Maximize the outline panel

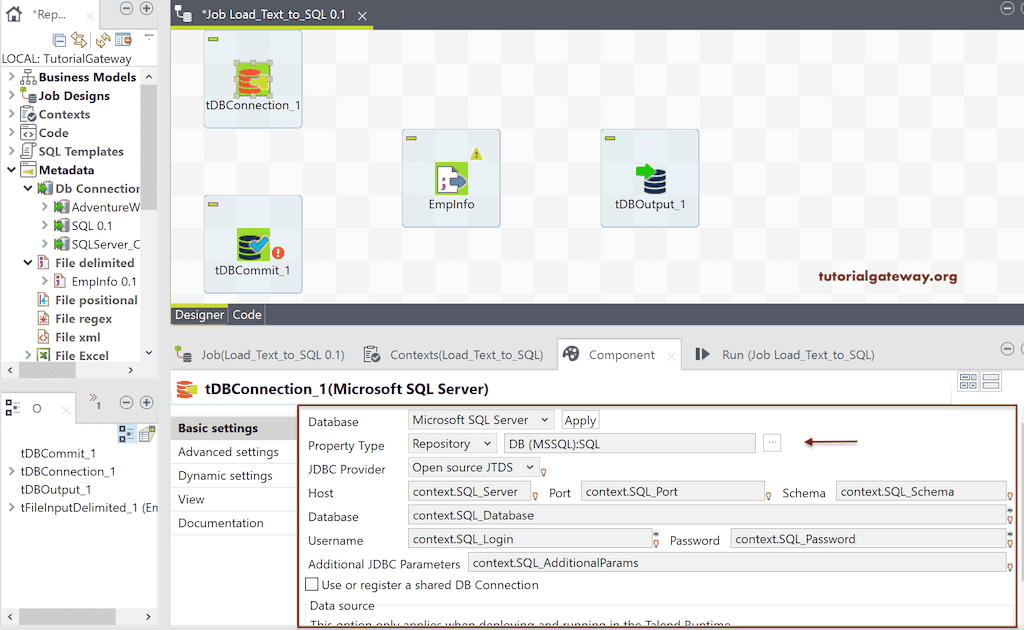(x=146, y=403)
